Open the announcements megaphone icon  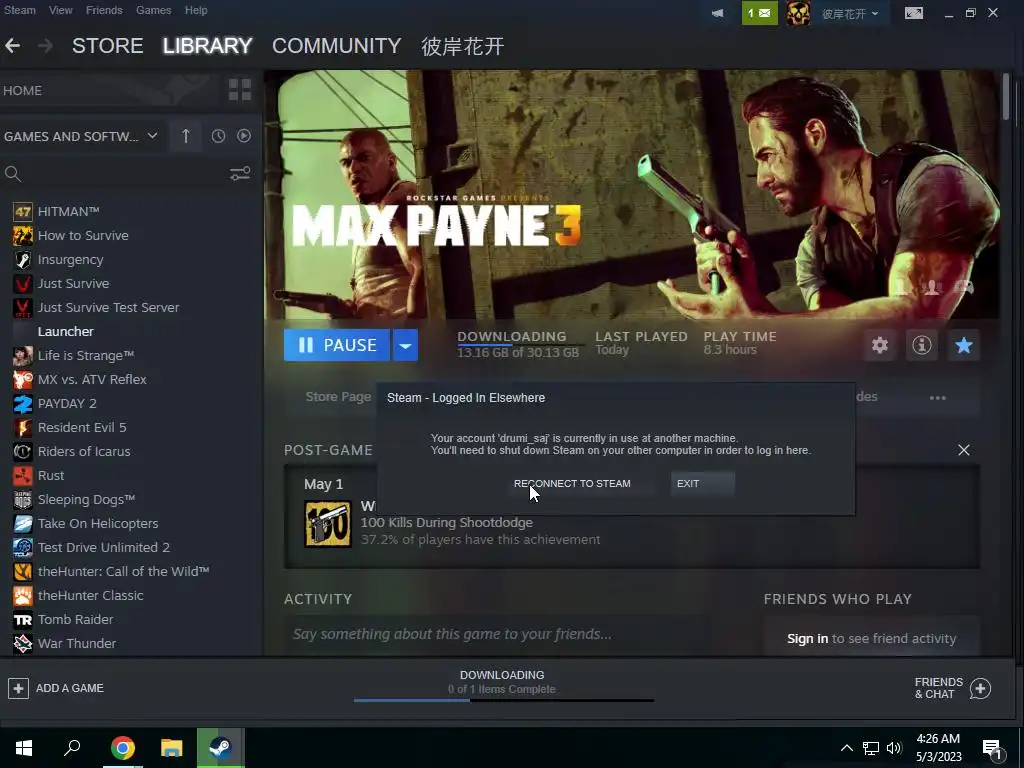click(x=717, y=13)
